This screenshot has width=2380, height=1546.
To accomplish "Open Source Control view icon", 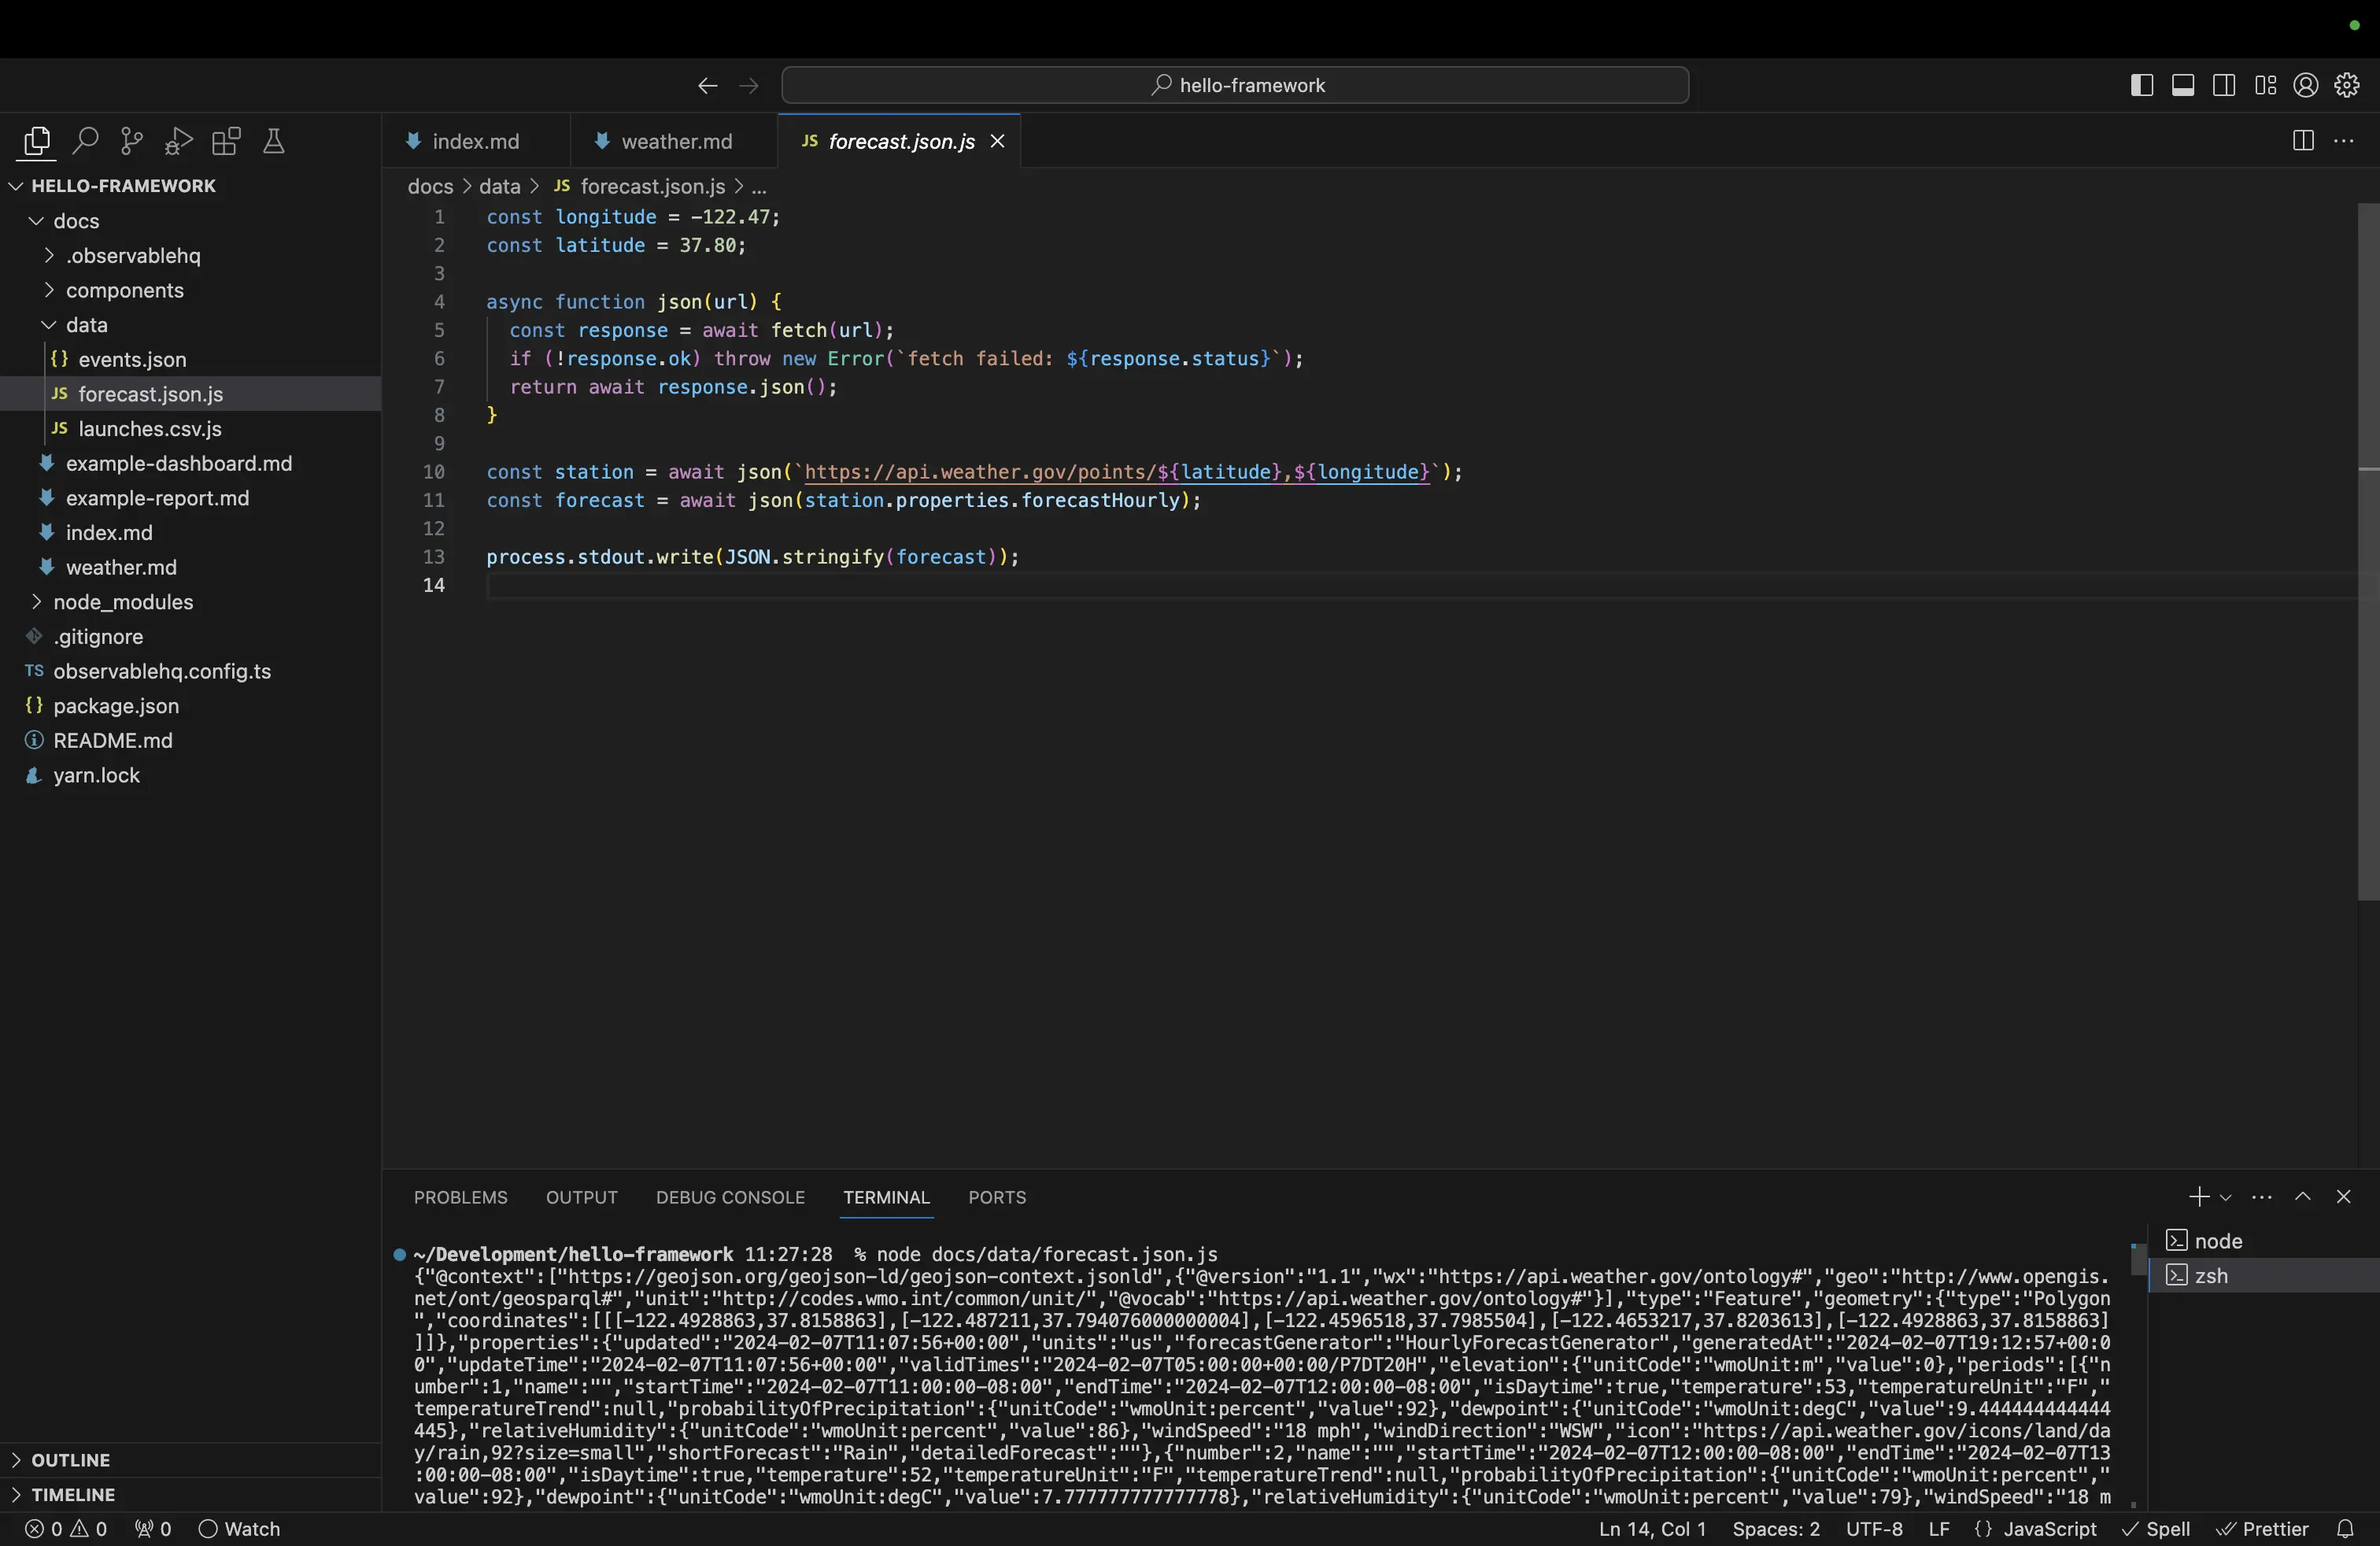I will (x=131, y=141).
